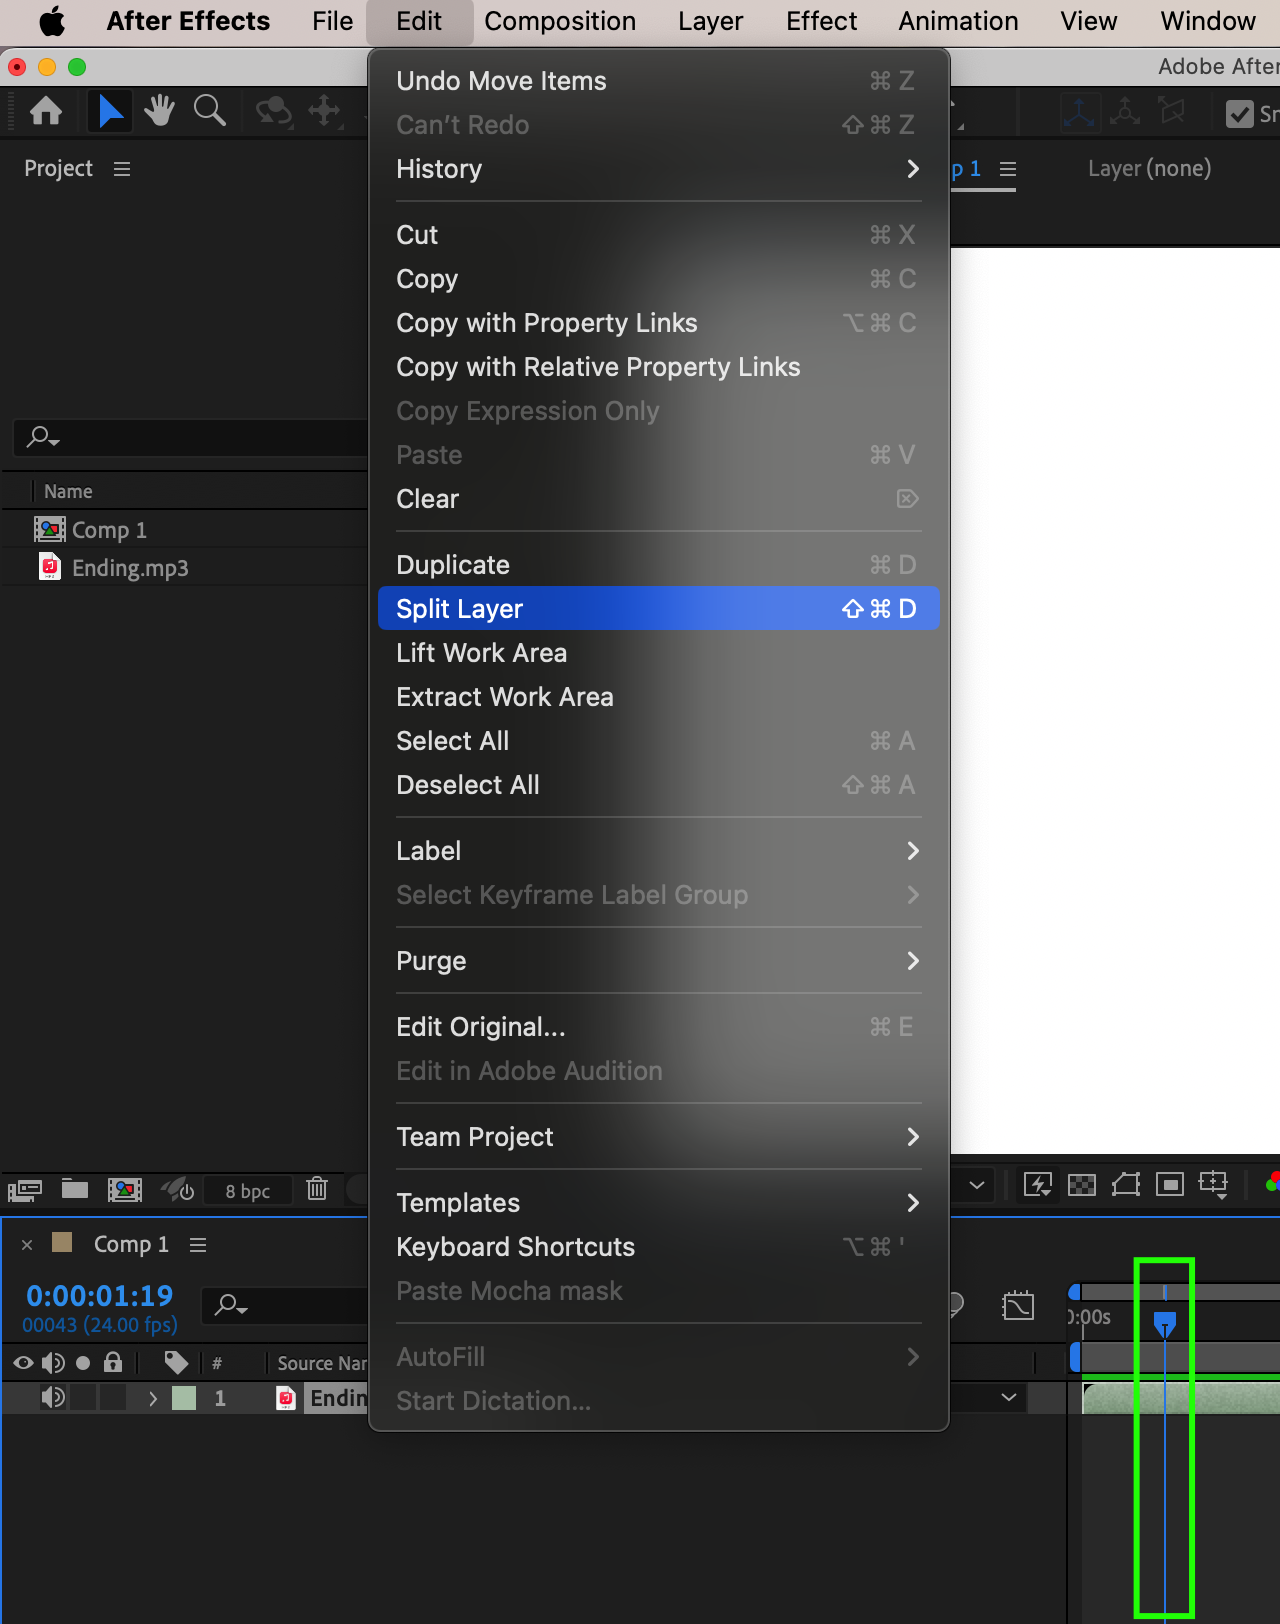Open the Purge submenu
This screenshot has height=1624, width=1280.
tap(658, 961)
